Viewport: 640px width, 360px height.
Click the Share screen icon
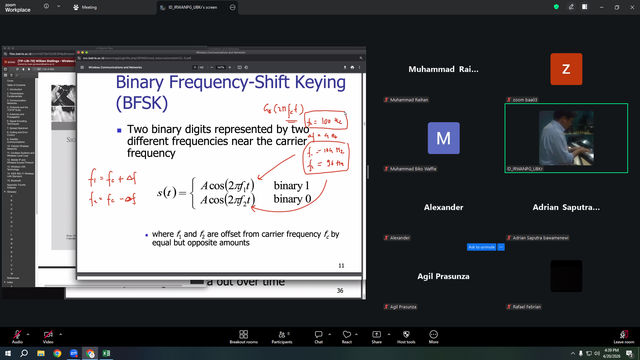pyautogui.click(x=376, y=335)
